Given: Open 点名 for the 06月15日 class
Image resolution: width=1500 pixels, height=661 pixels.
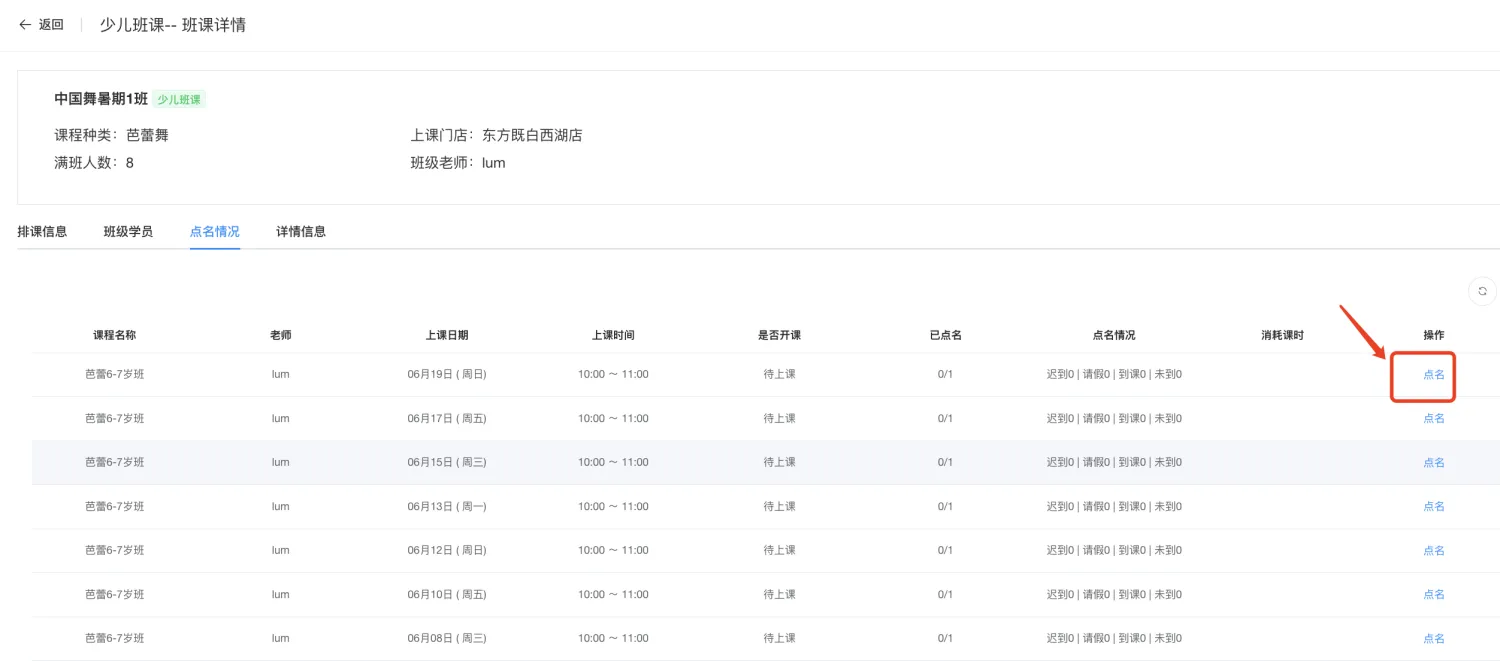Looking at the screenshot, I should point(1433,463).
